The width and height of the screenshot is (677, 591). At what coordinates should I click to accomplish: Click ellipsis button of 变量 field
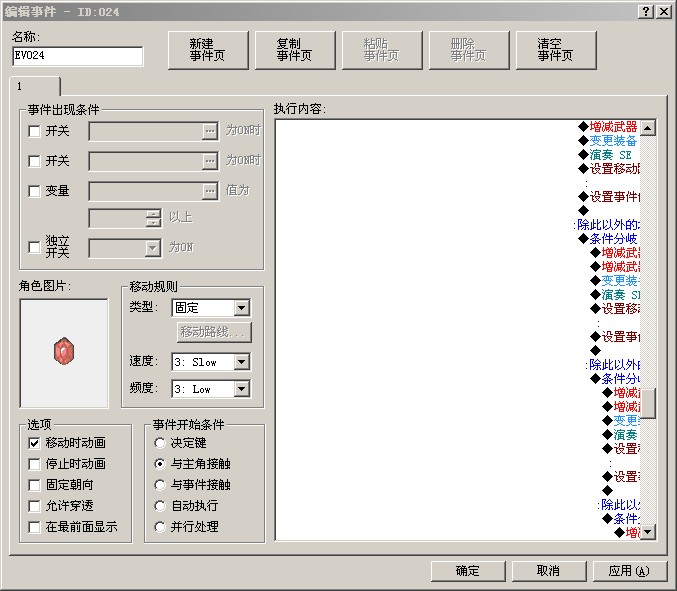(210, 191)
